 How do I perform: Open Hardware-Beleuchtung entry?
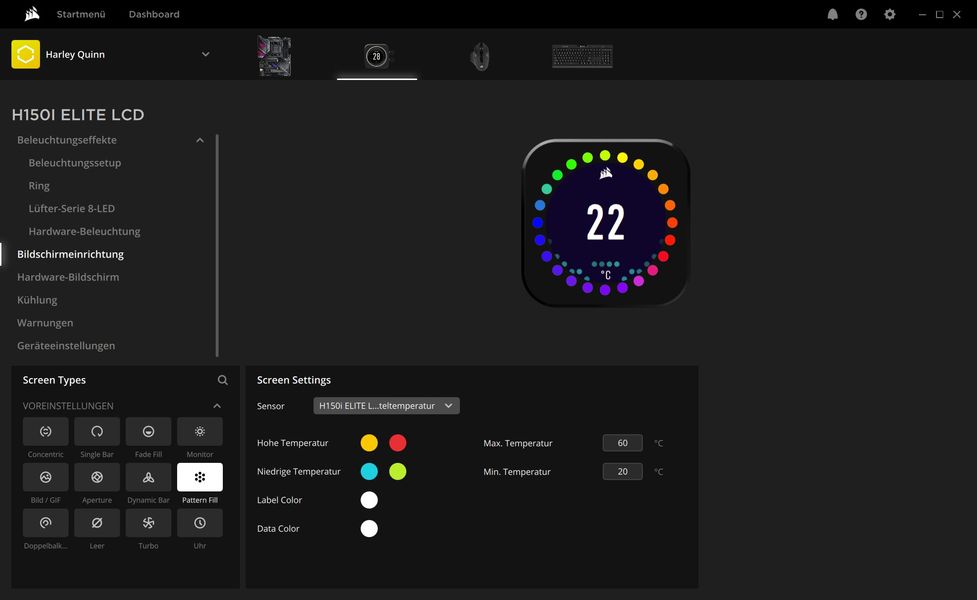pyautogui.click(x=84, y=231)
